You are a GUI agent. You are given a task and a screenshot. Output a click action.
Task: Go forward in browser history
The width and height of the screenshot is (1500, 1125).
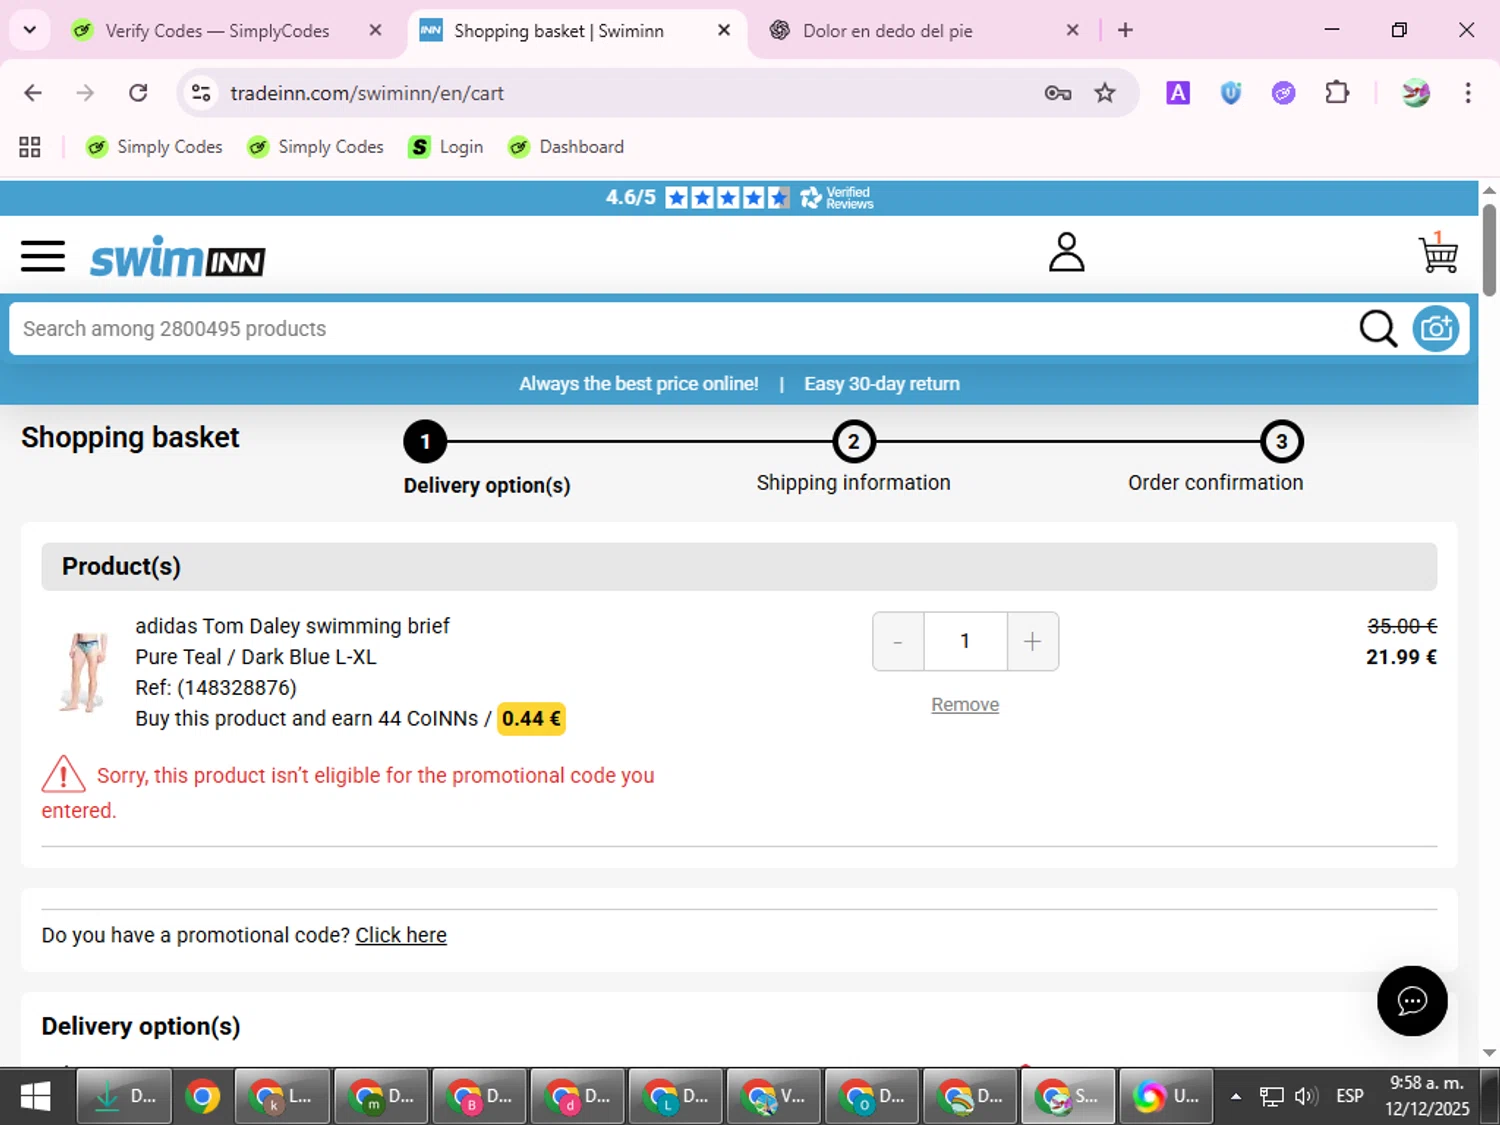85,93
